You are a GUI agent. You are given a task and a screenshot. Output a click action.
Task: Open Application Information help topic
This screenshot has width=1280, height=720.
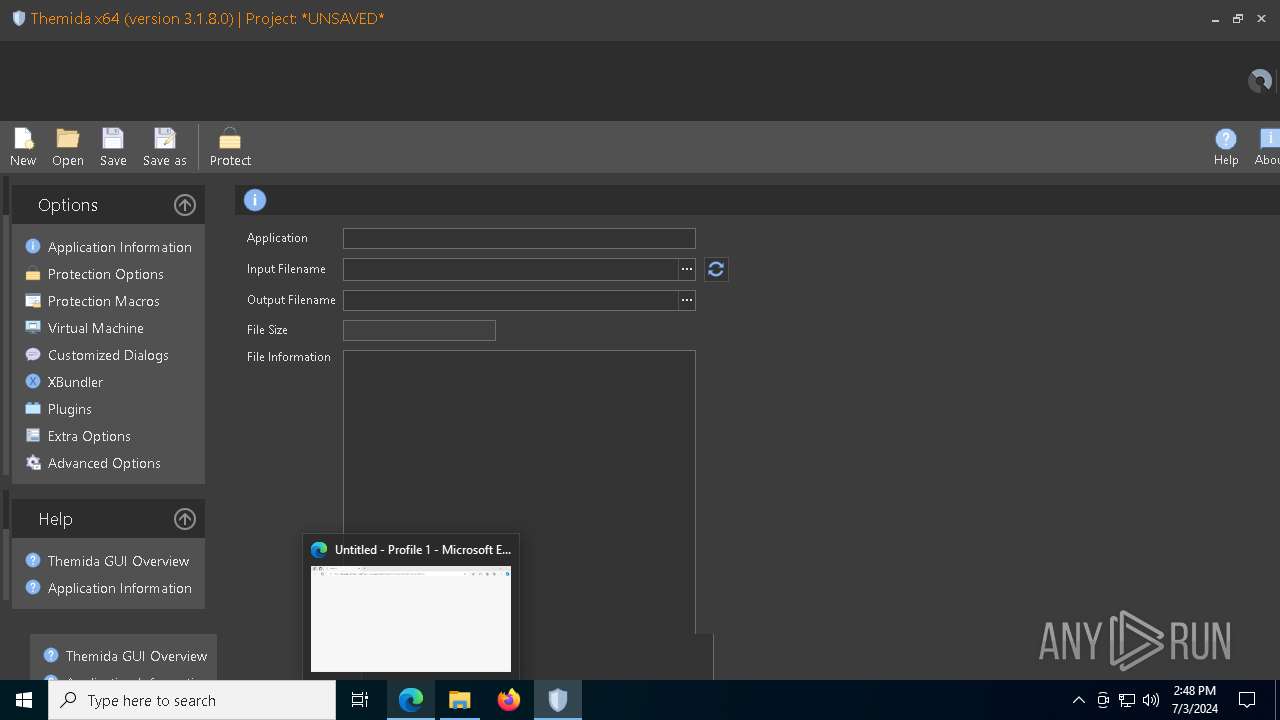[x=108, y=588]
